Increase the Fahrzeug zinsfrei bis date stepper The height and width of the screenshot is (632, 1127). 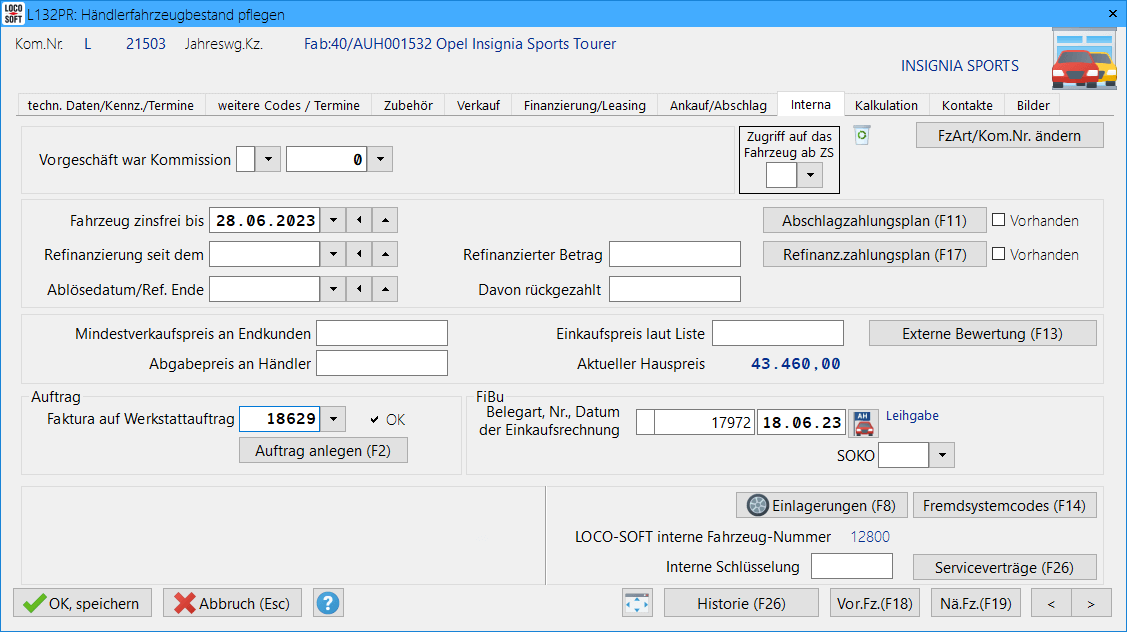[x=387, y=221]
